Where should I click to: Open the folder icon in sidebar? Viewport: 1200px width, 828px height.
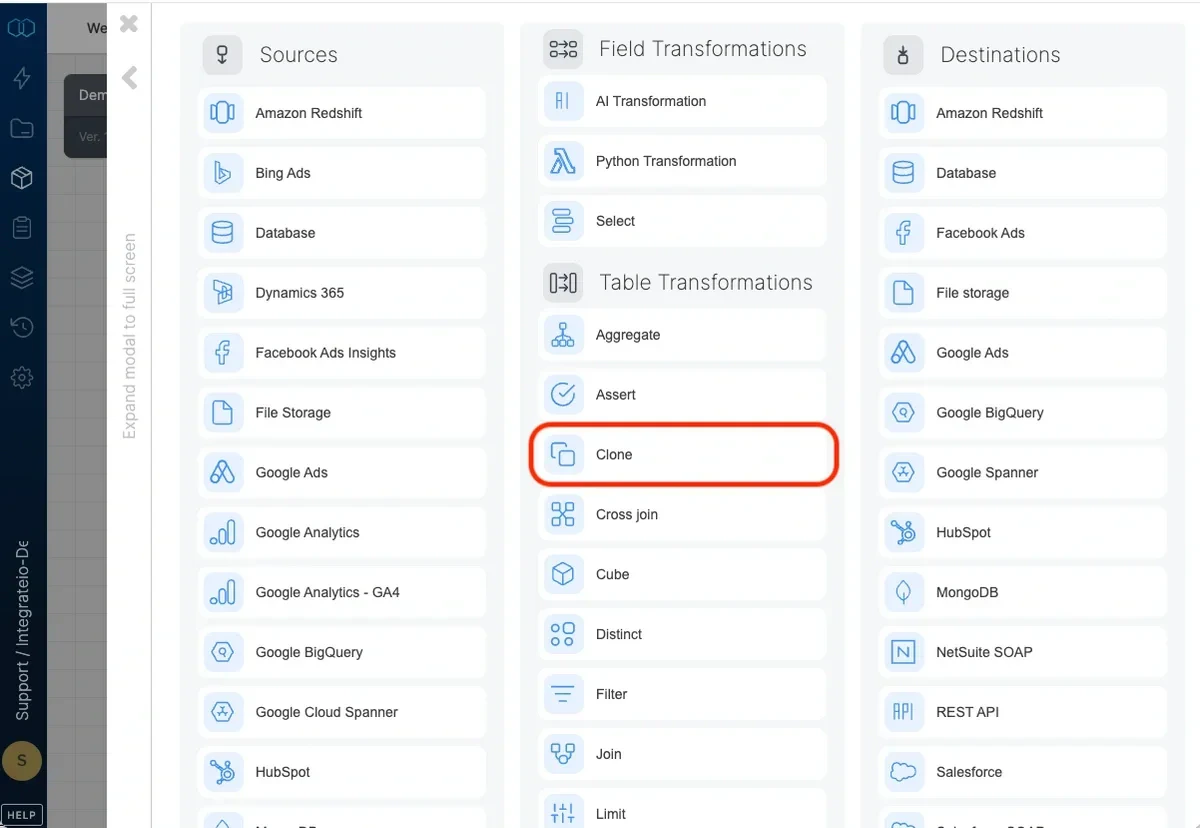(22, 128)
